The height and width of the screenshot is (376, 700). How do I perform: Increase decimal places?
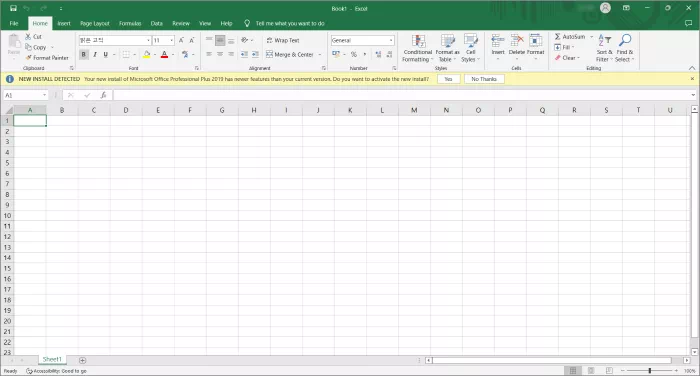(x=379, y=54)
